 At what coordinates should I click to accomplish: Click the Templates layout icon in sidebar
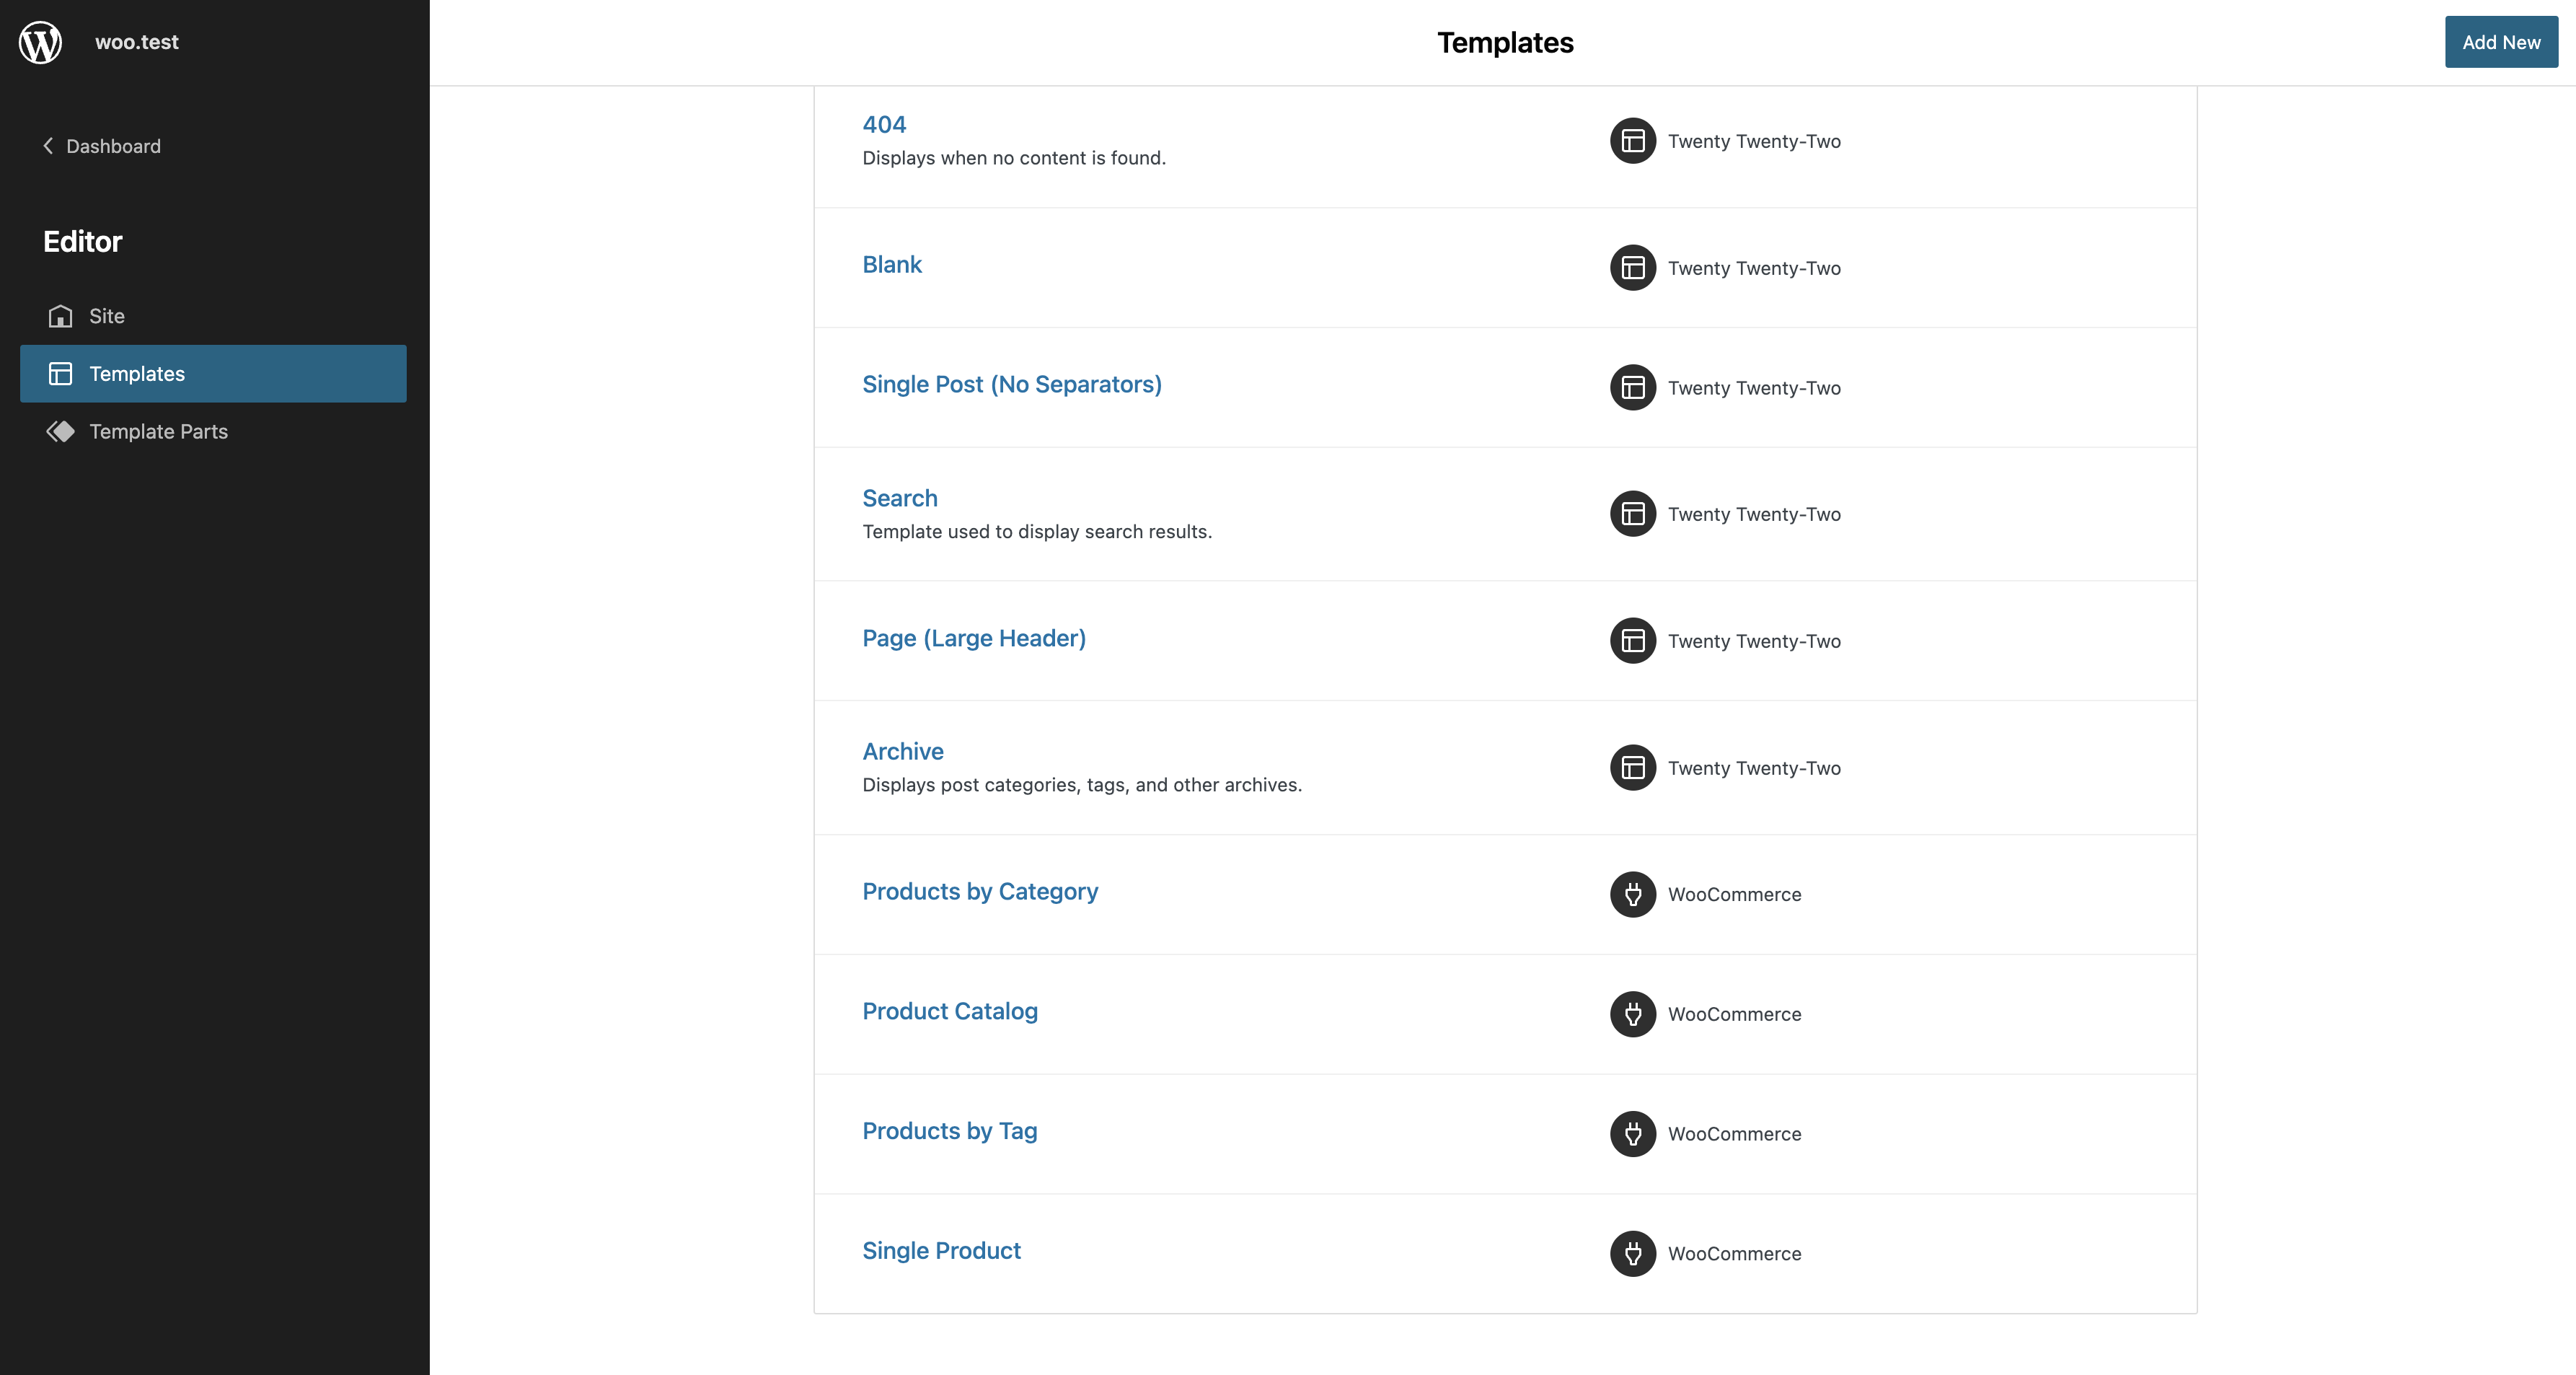[x=60, y=374]
